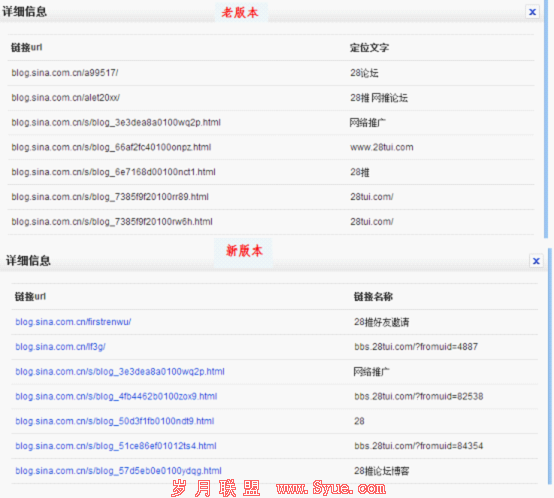Open link blog_51ce86ef01012ts4.html
The height and width of the screenshot is (498, 554).
pos(116,446)
